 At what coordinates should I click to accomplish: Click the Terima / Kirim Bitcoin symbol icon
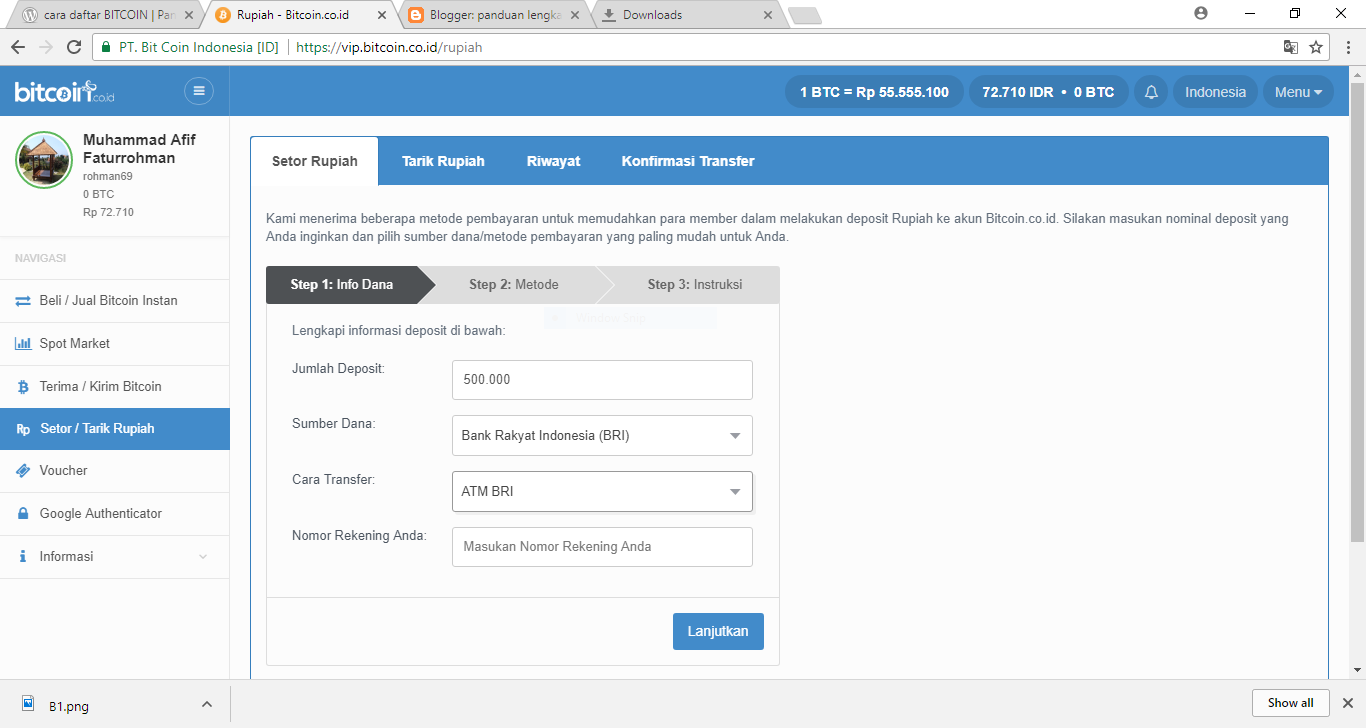tap(23, 387)
